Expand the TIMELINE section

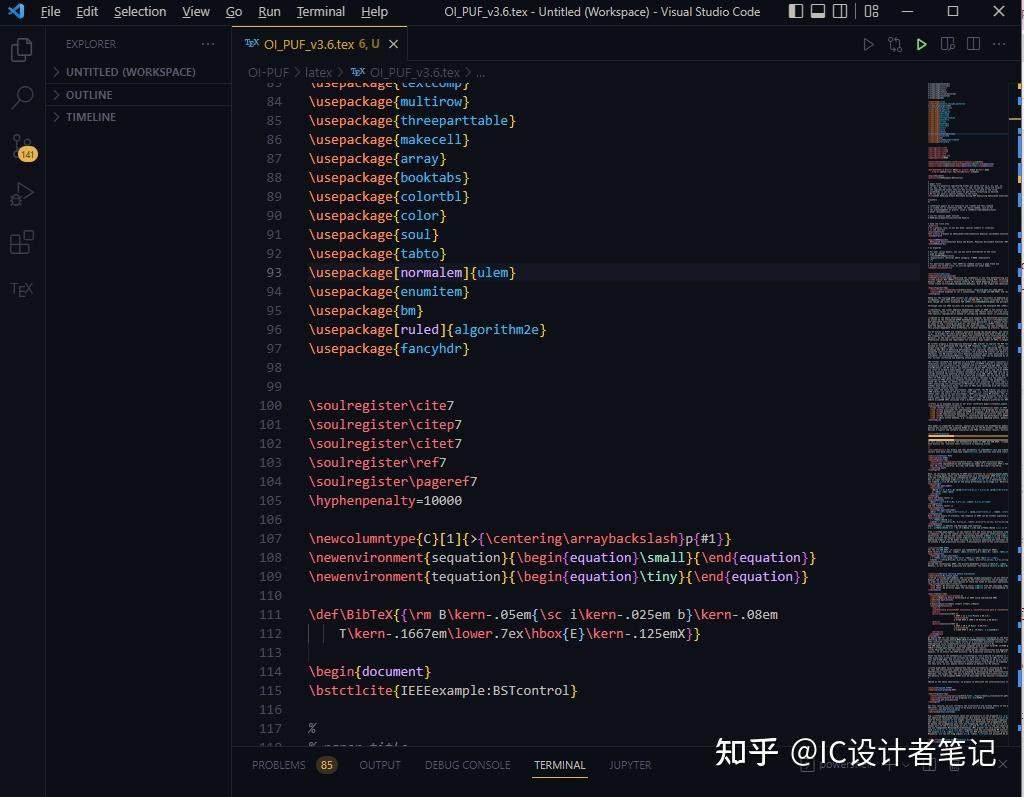pos(89,117)
